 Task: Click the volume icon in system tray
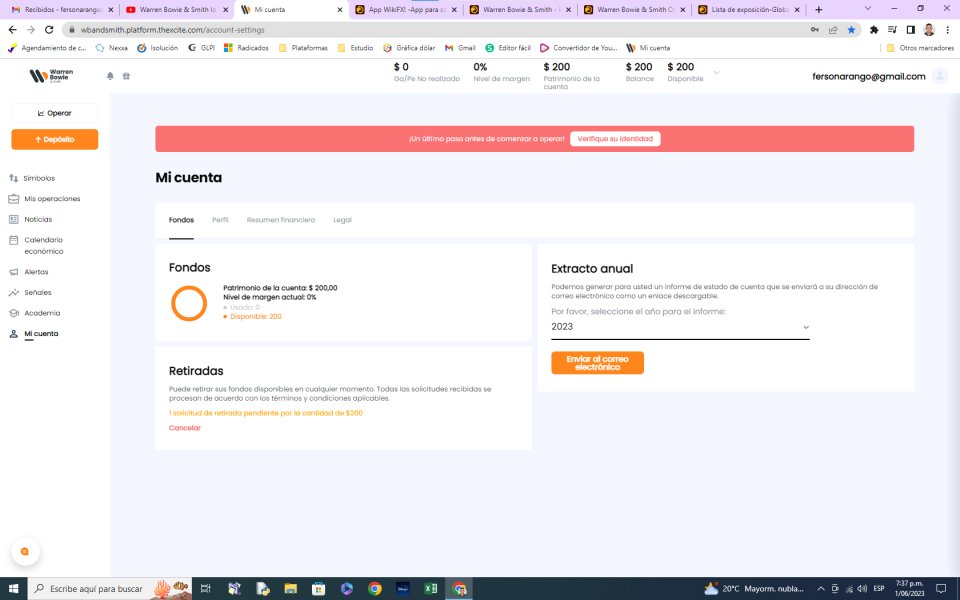862,588
